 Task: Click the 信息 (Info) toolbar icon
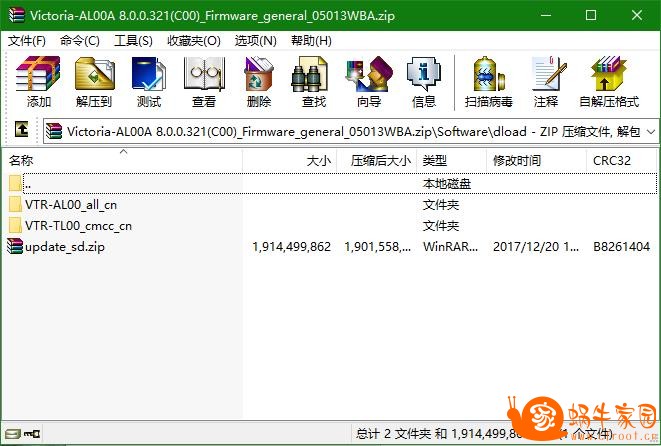[x=424, y=74]
